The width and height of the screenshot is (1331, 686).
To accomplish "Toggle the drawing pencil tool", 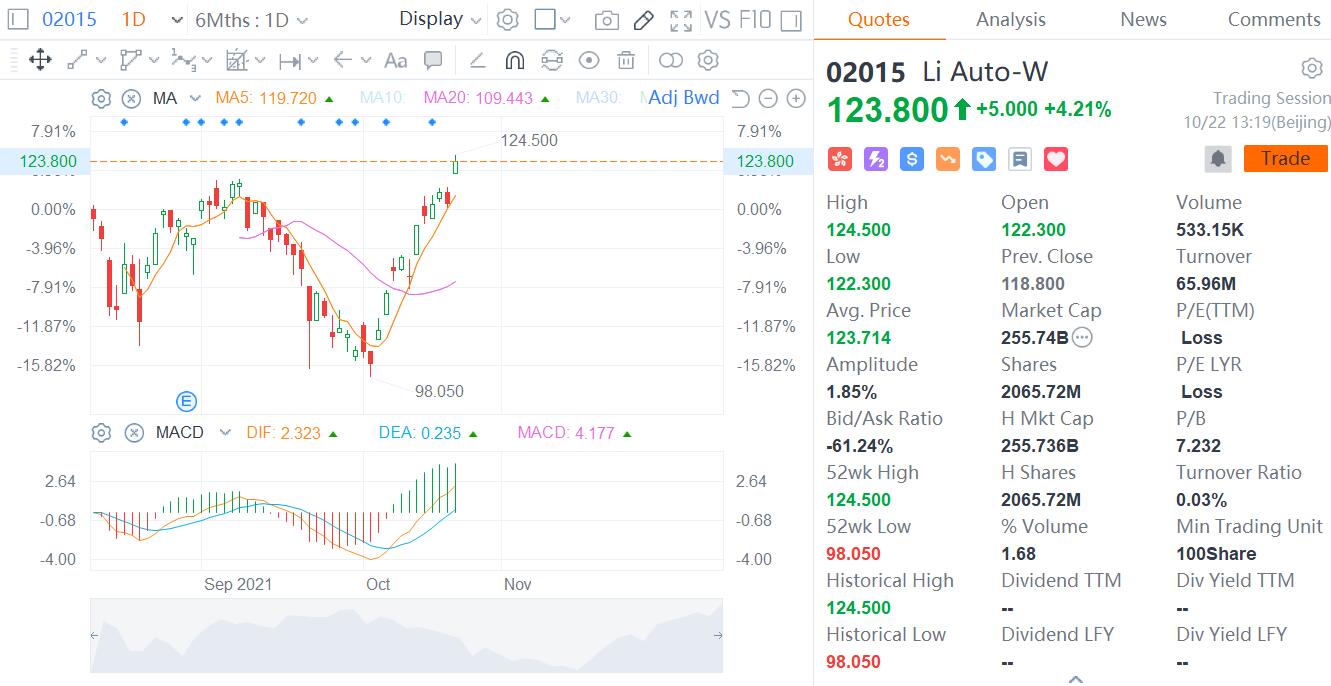I will pos(644,20).
